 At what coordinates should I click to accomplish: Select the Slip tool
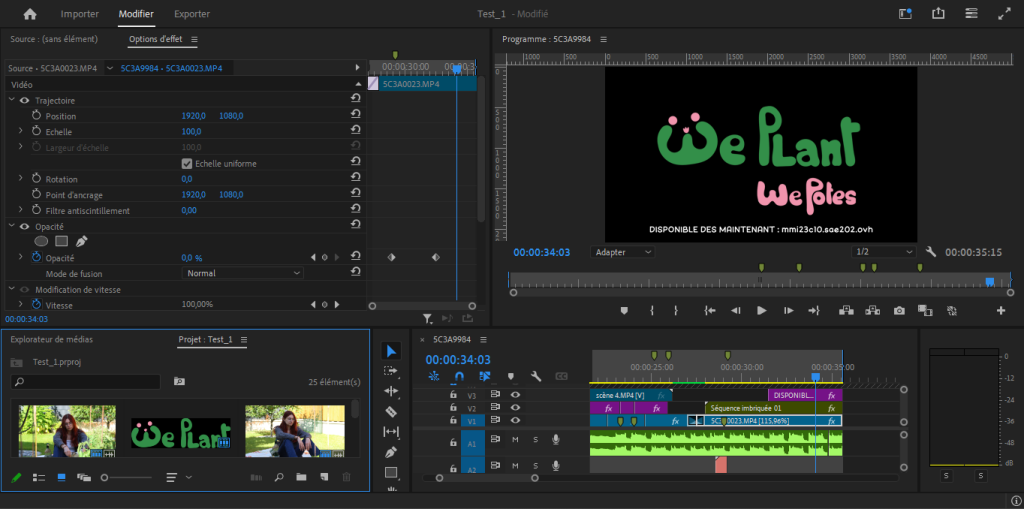tap(391, 431)
